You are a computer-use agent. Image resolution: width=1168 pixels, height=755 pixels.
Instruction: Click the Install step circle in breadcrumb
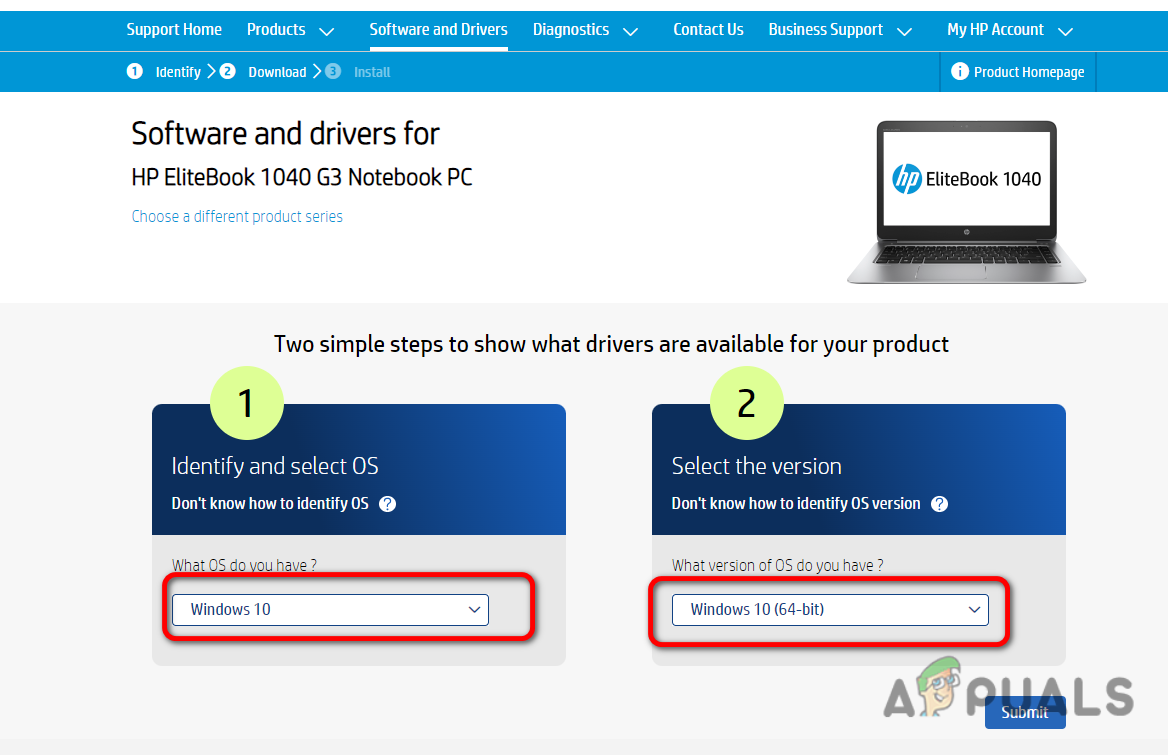coord(332,71)
